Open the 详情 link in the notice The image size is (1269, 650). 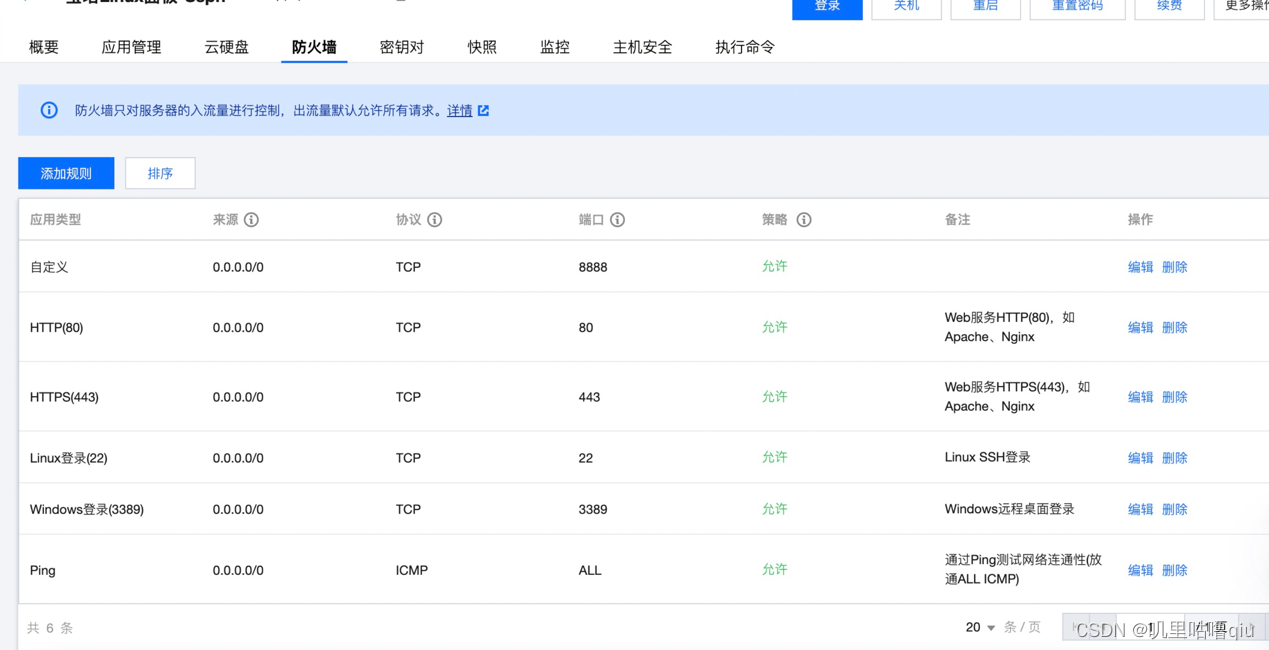pyautogui.click(x=460, y=111)
